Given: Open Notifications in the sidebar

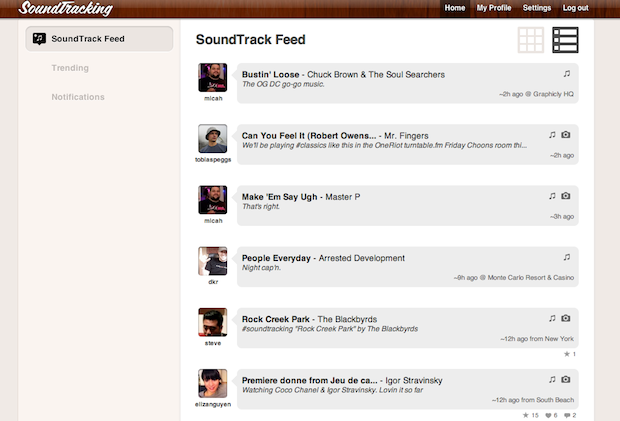Looking at the screenshot, I should pos(78,97).
